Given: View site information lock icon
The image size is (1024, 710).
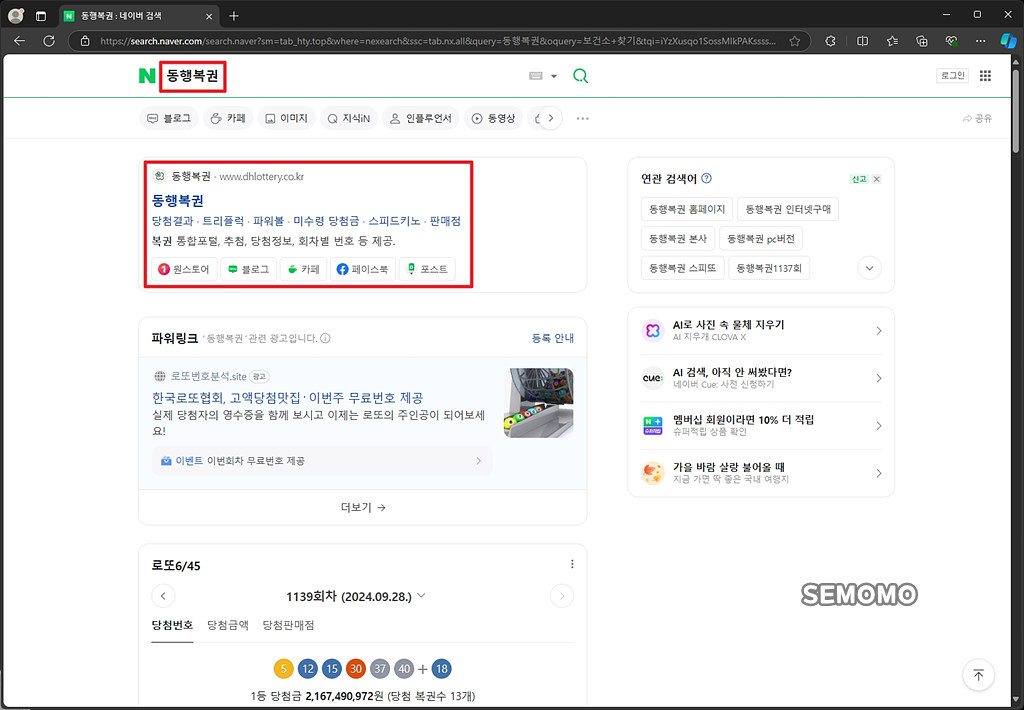Looking at the screenshot, I should click(85, 41).
